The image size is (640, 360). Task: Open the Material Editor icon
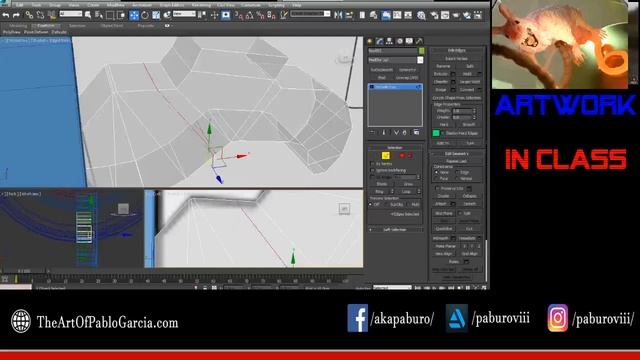421,16
